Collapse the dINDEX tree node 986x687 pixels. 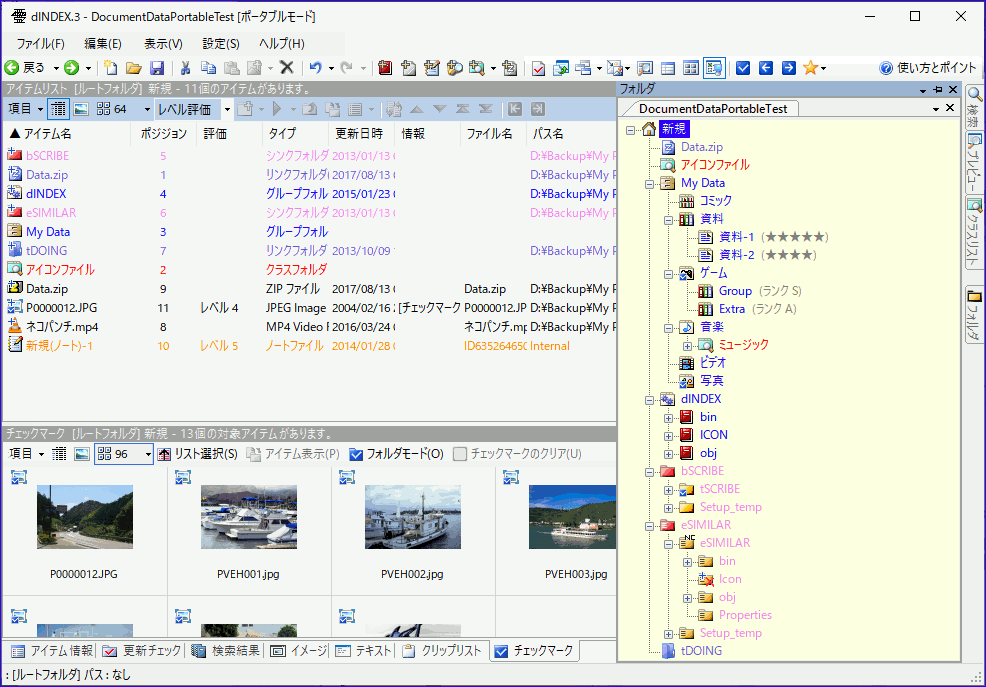pyautogui.click(x=650, y=400)
